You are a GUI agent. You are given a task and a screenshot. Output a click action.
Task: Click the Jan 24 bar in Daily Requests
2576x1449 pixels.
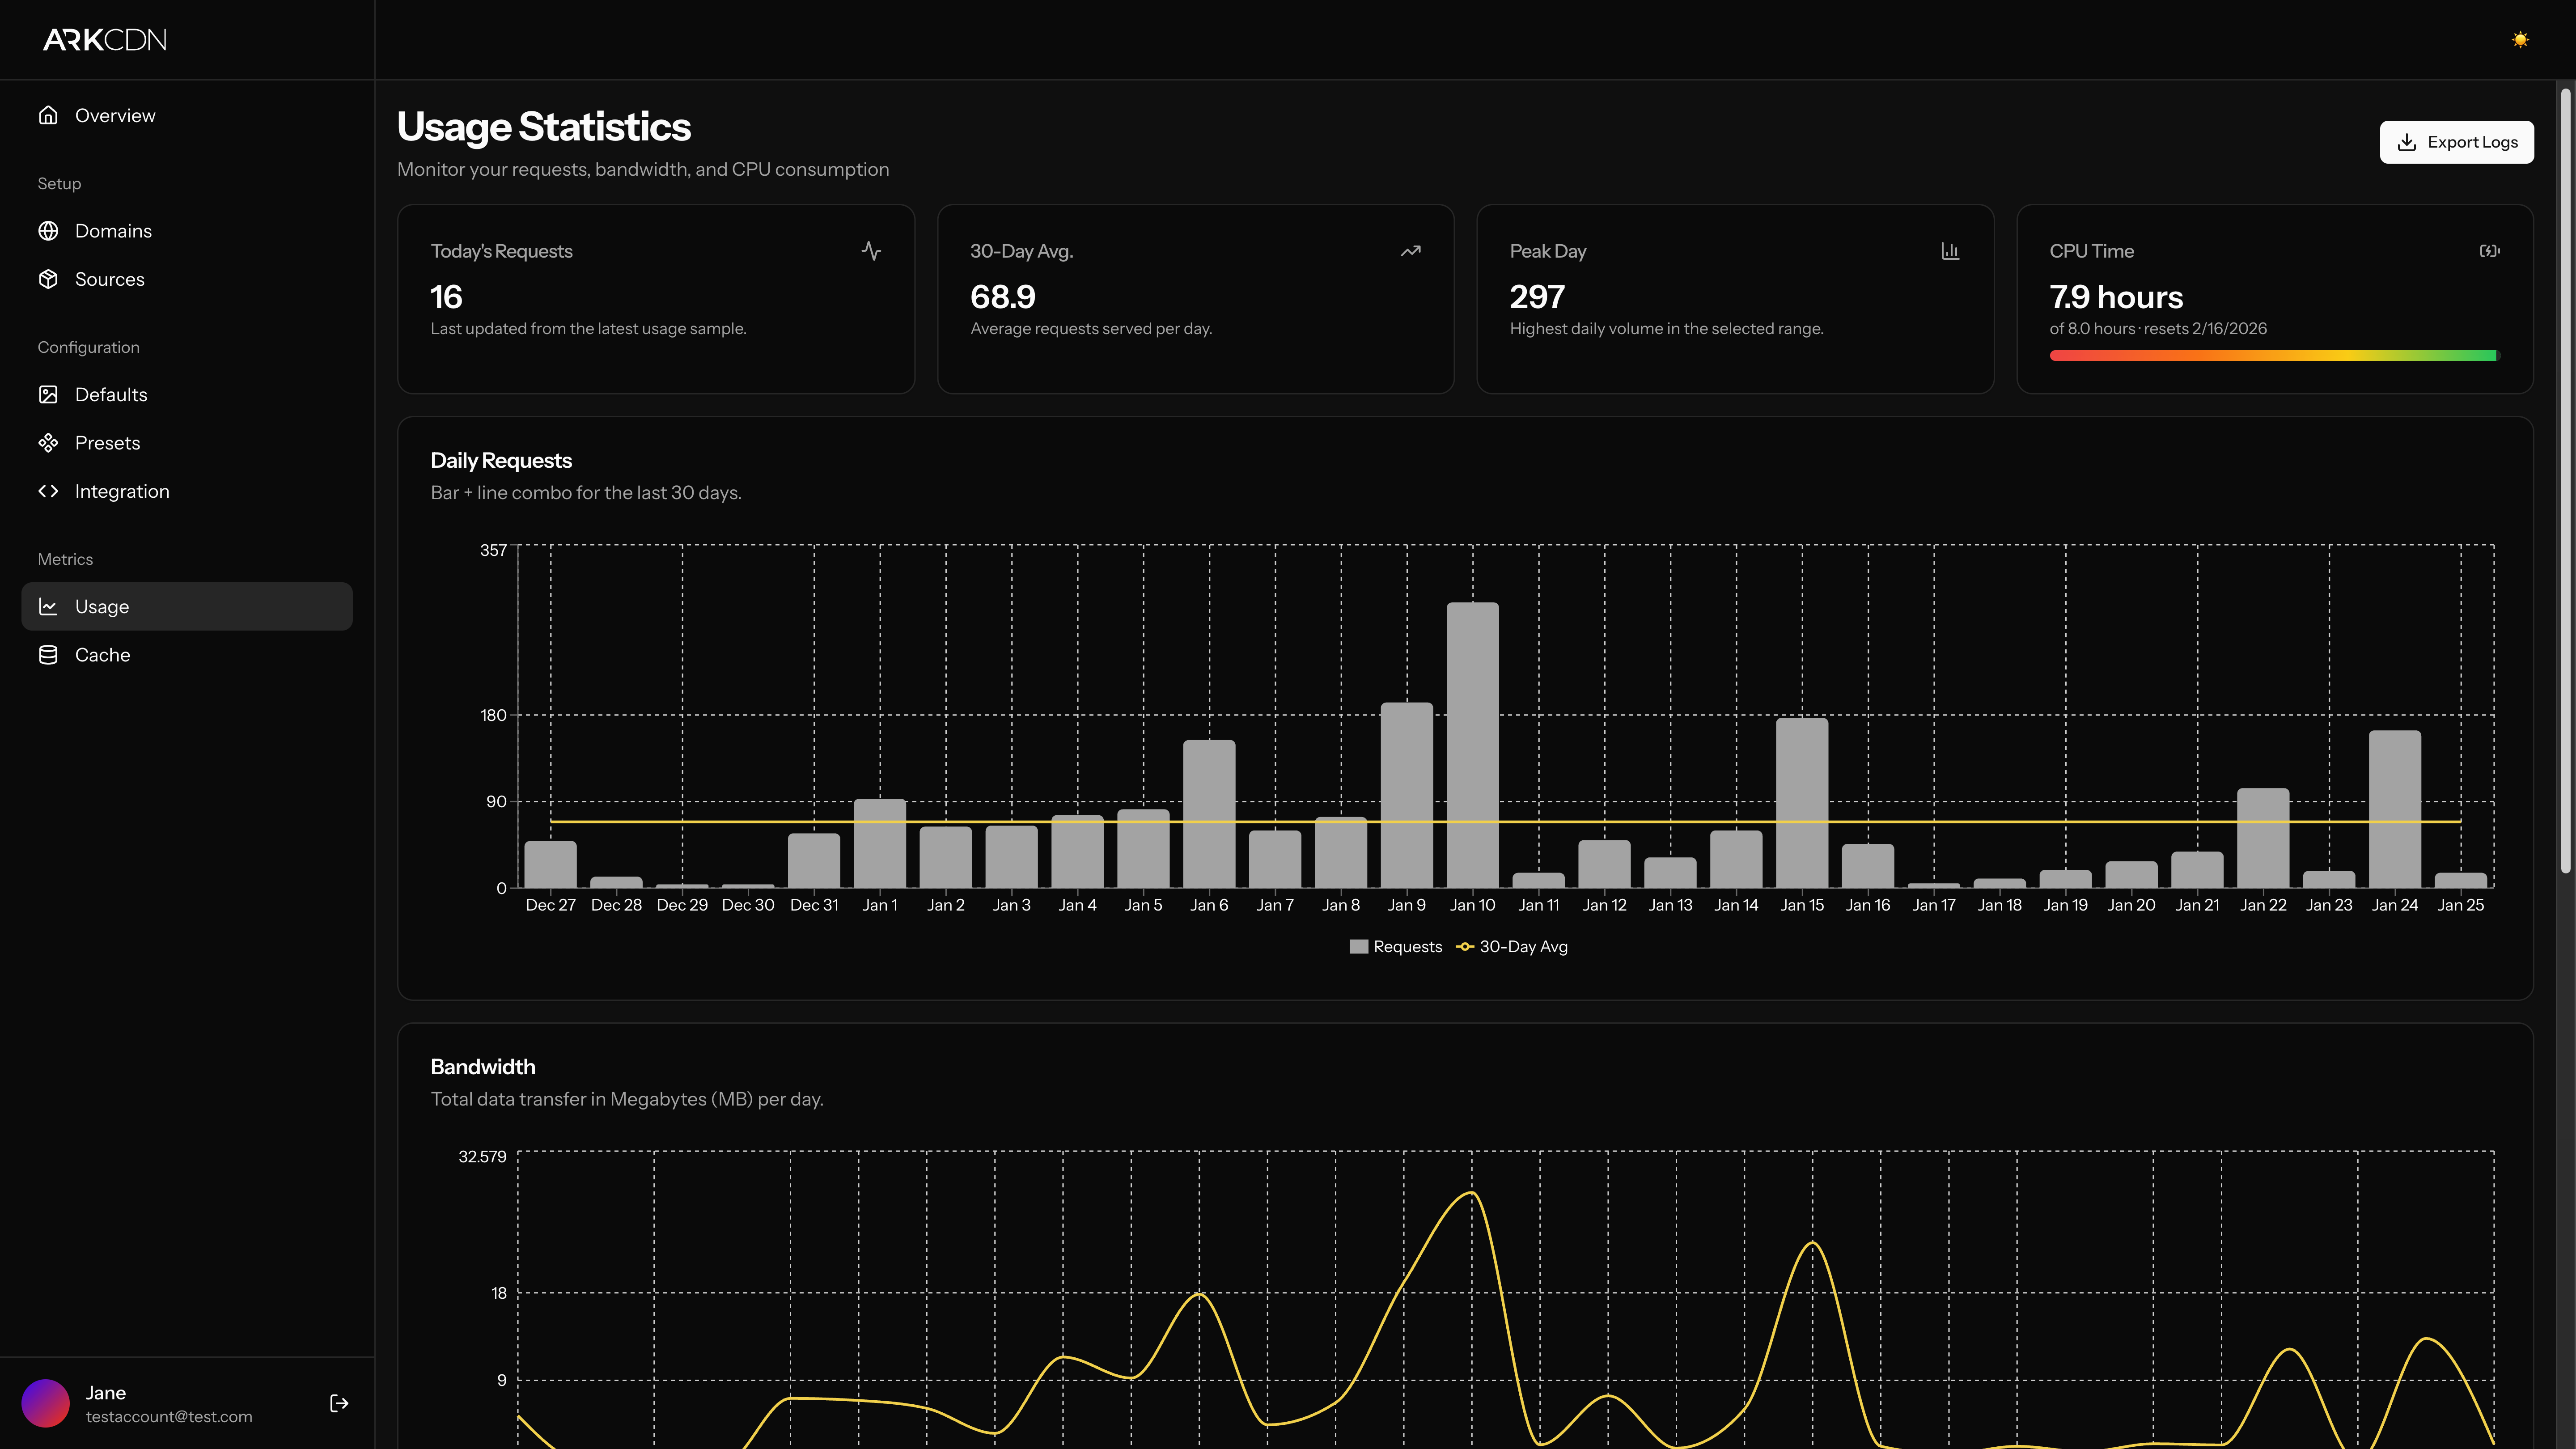click(2394, 809)
